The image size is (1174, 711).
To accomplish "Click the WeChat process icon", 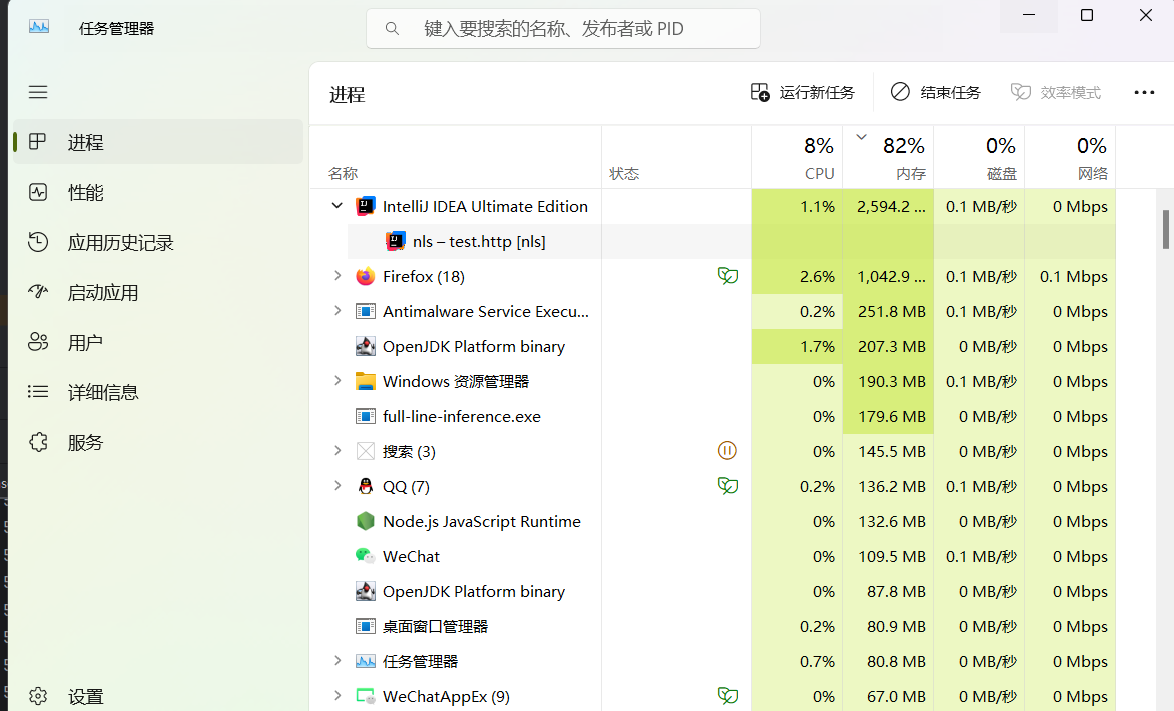I will coord(365,556).
